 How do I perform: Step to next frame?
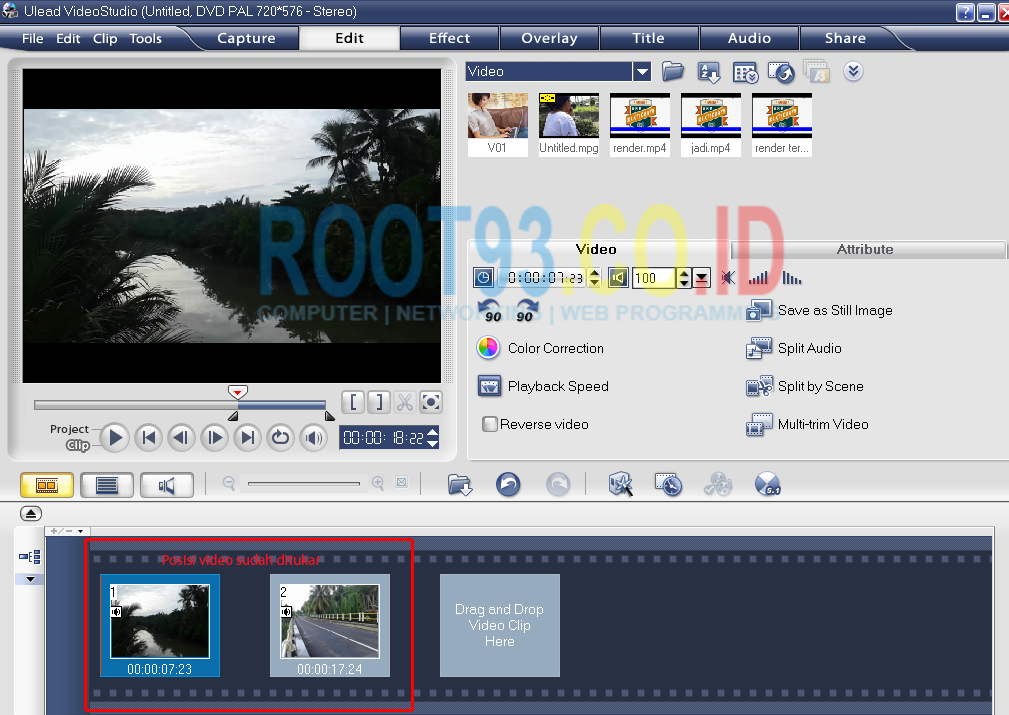point(214,438)
